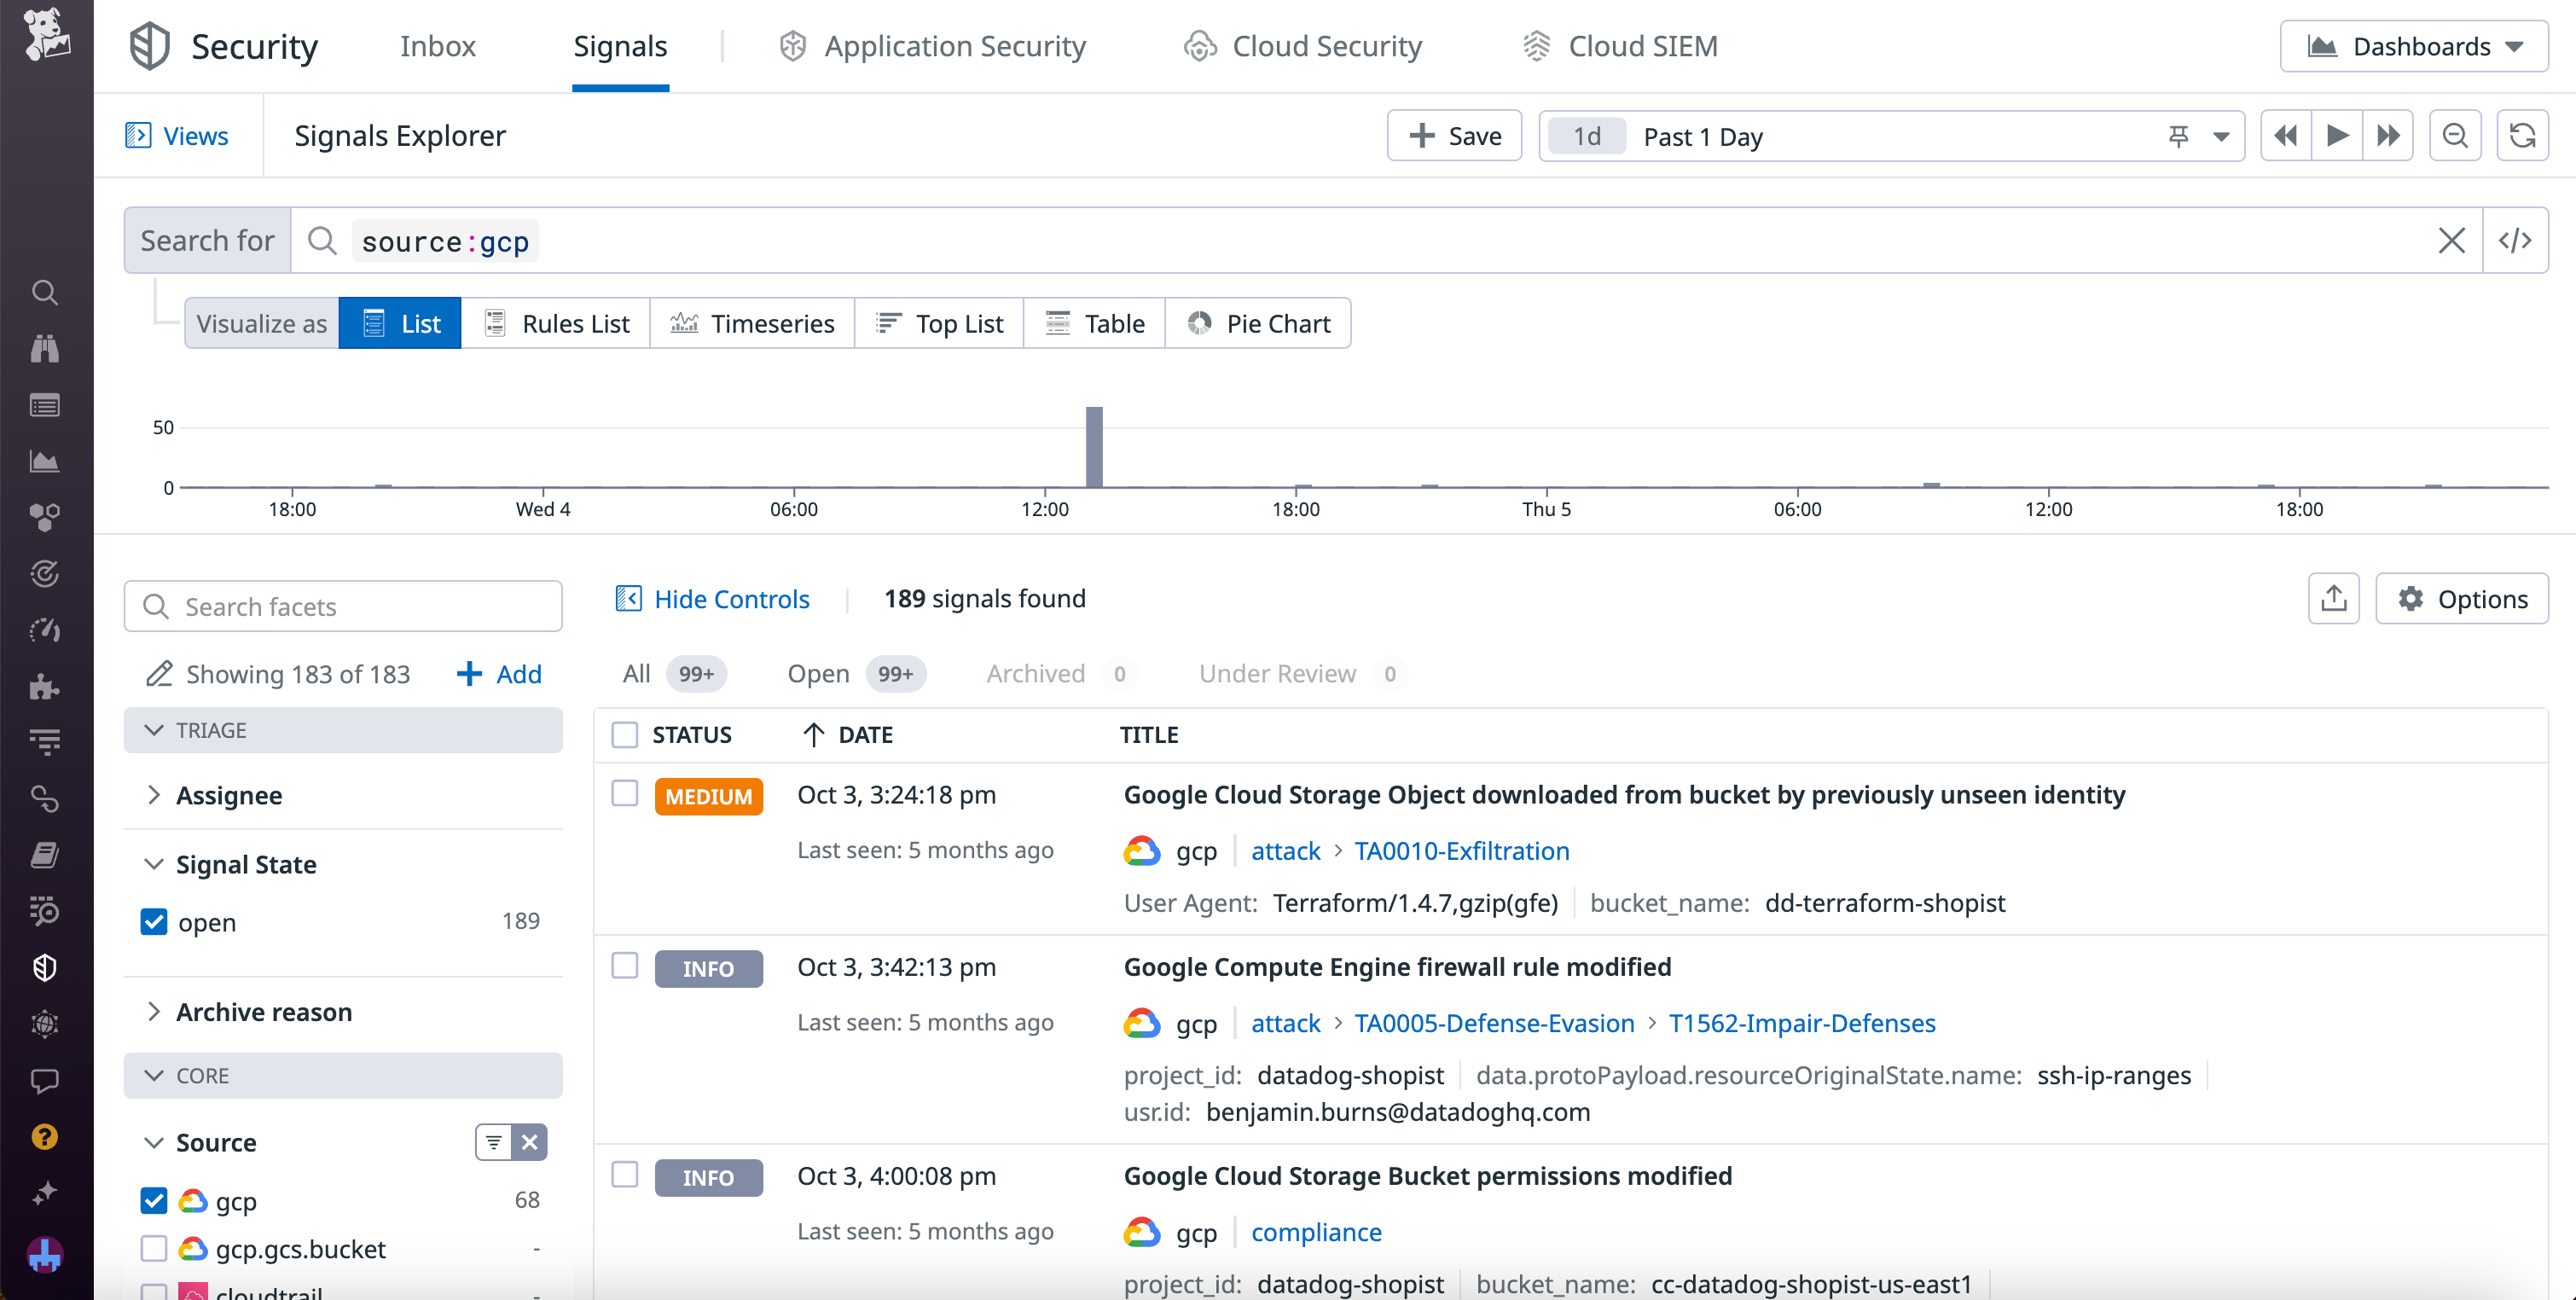Open the search icon in the left sidebar

44,292
